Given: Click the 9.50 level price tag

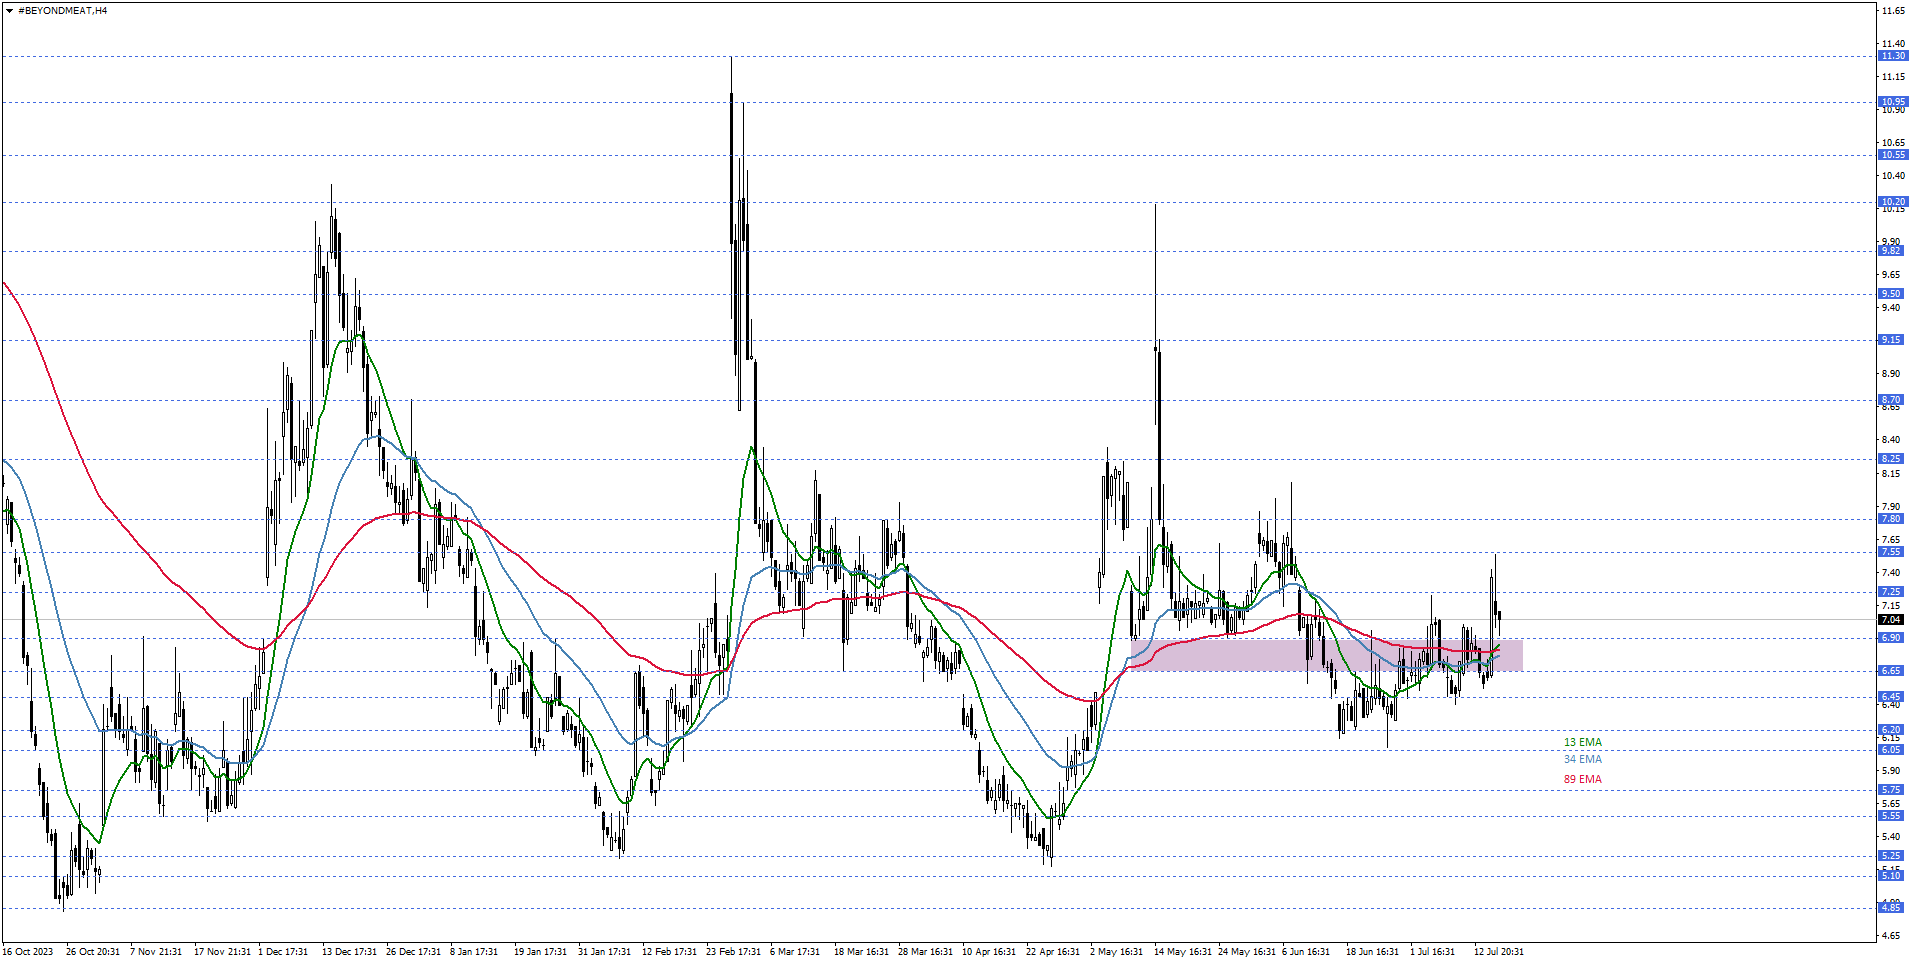Looking at the screenshot, I should tap(1892, 294).
